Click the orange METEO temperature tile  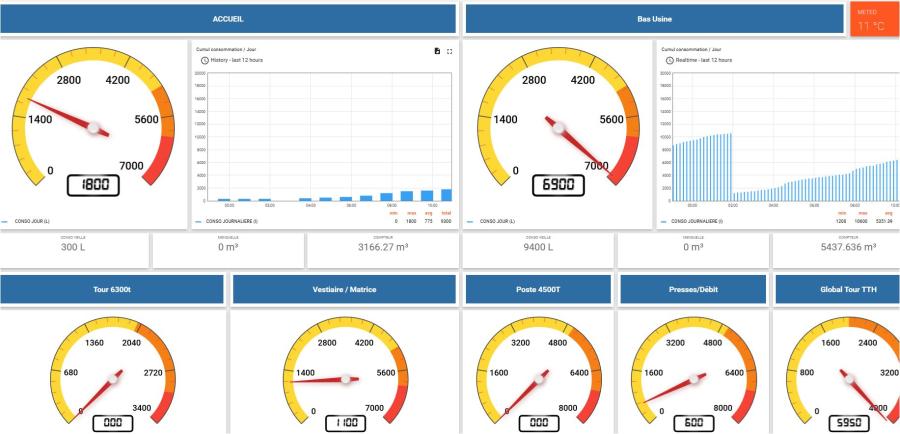coord(867,20)
